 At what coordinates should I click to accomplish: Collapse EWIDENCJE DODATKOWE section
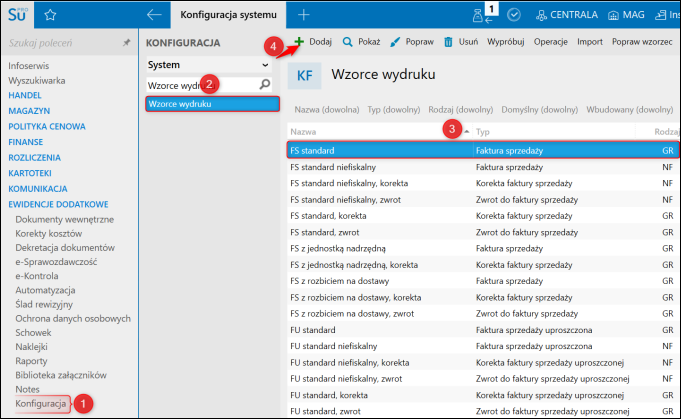(x=58, y=205)
